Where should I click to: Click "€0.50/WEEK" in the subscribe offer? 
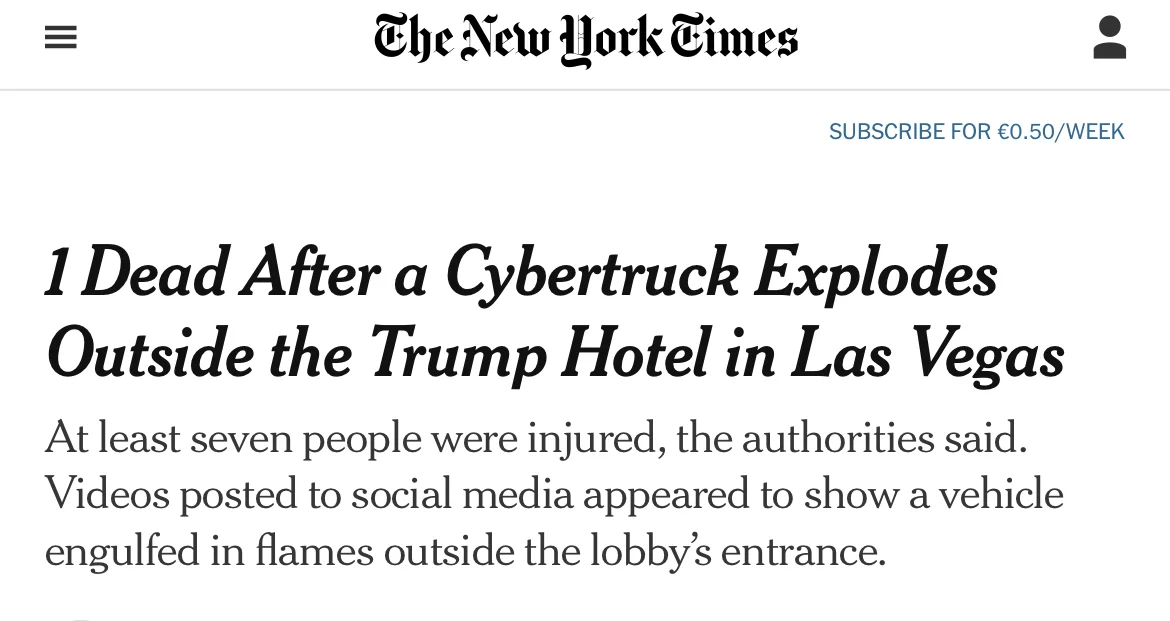pos(1061,132)
